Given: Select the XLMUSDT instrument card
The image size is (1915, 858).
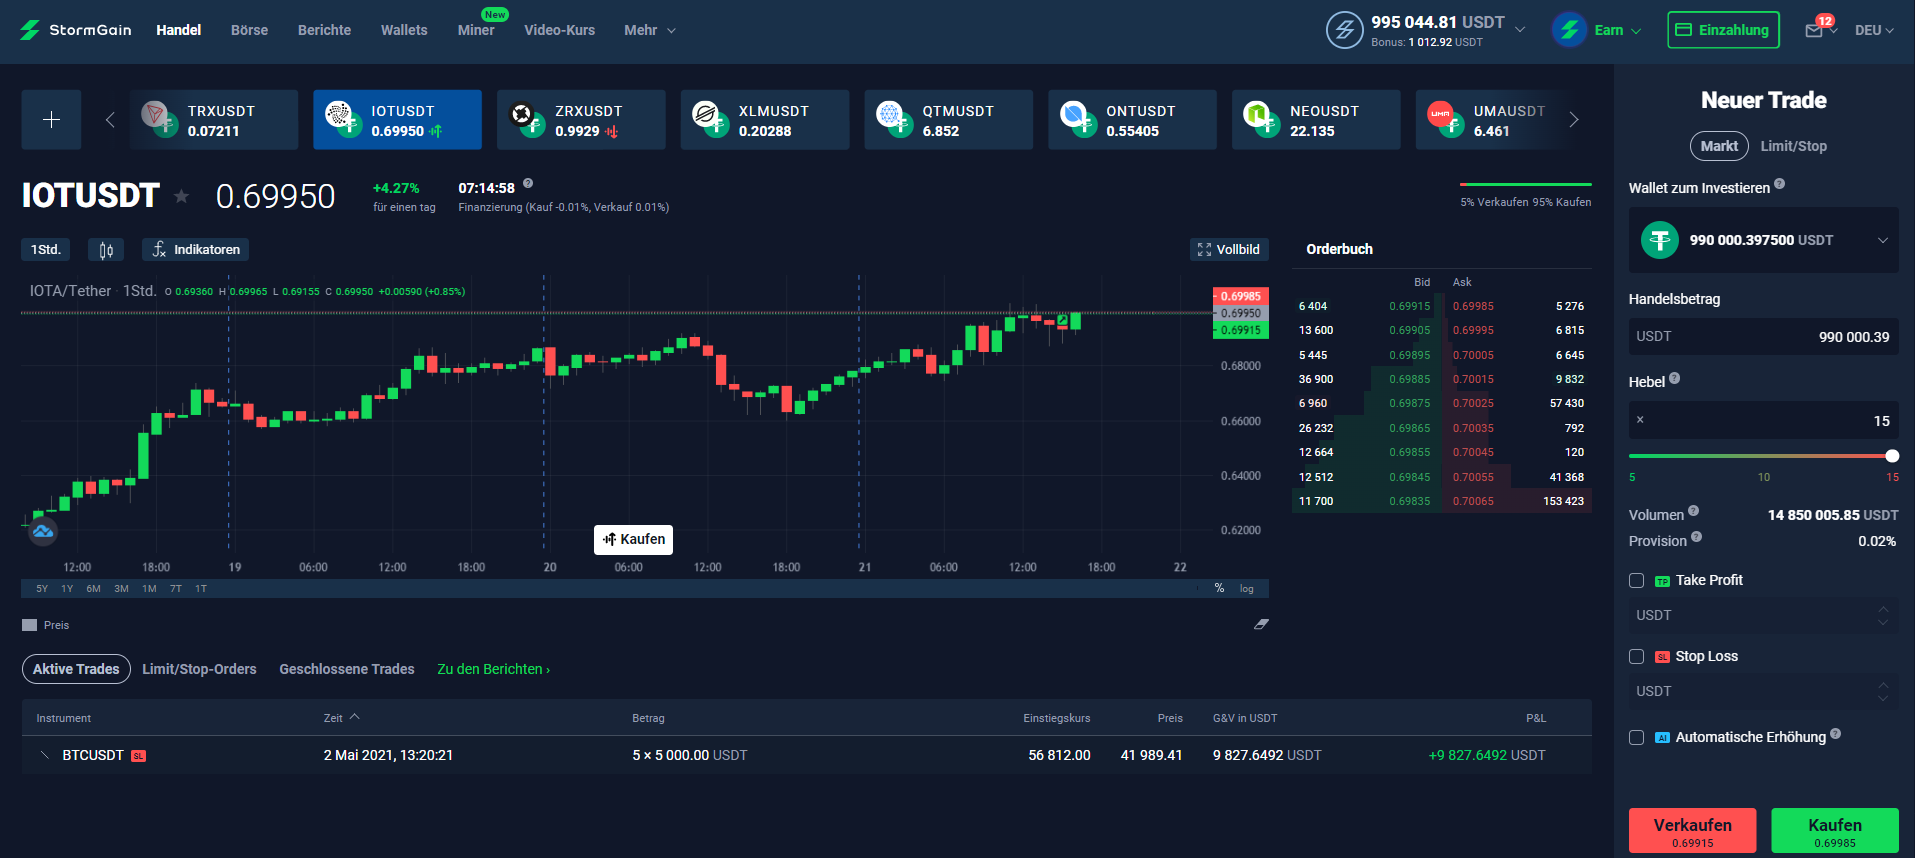Looking at the screenshot, I should (765, 120).
